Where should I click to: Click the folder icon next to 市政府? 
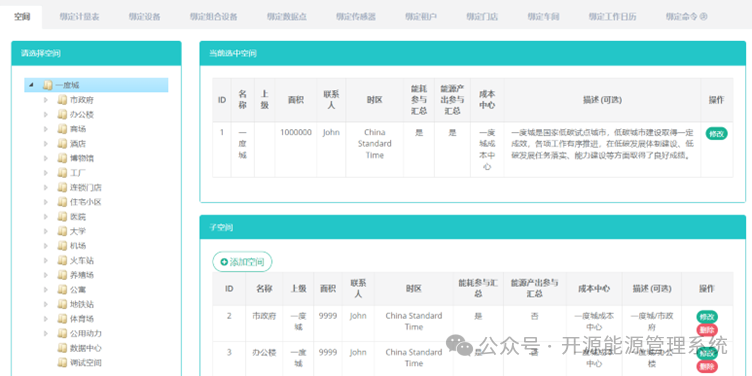click(62, 100)
